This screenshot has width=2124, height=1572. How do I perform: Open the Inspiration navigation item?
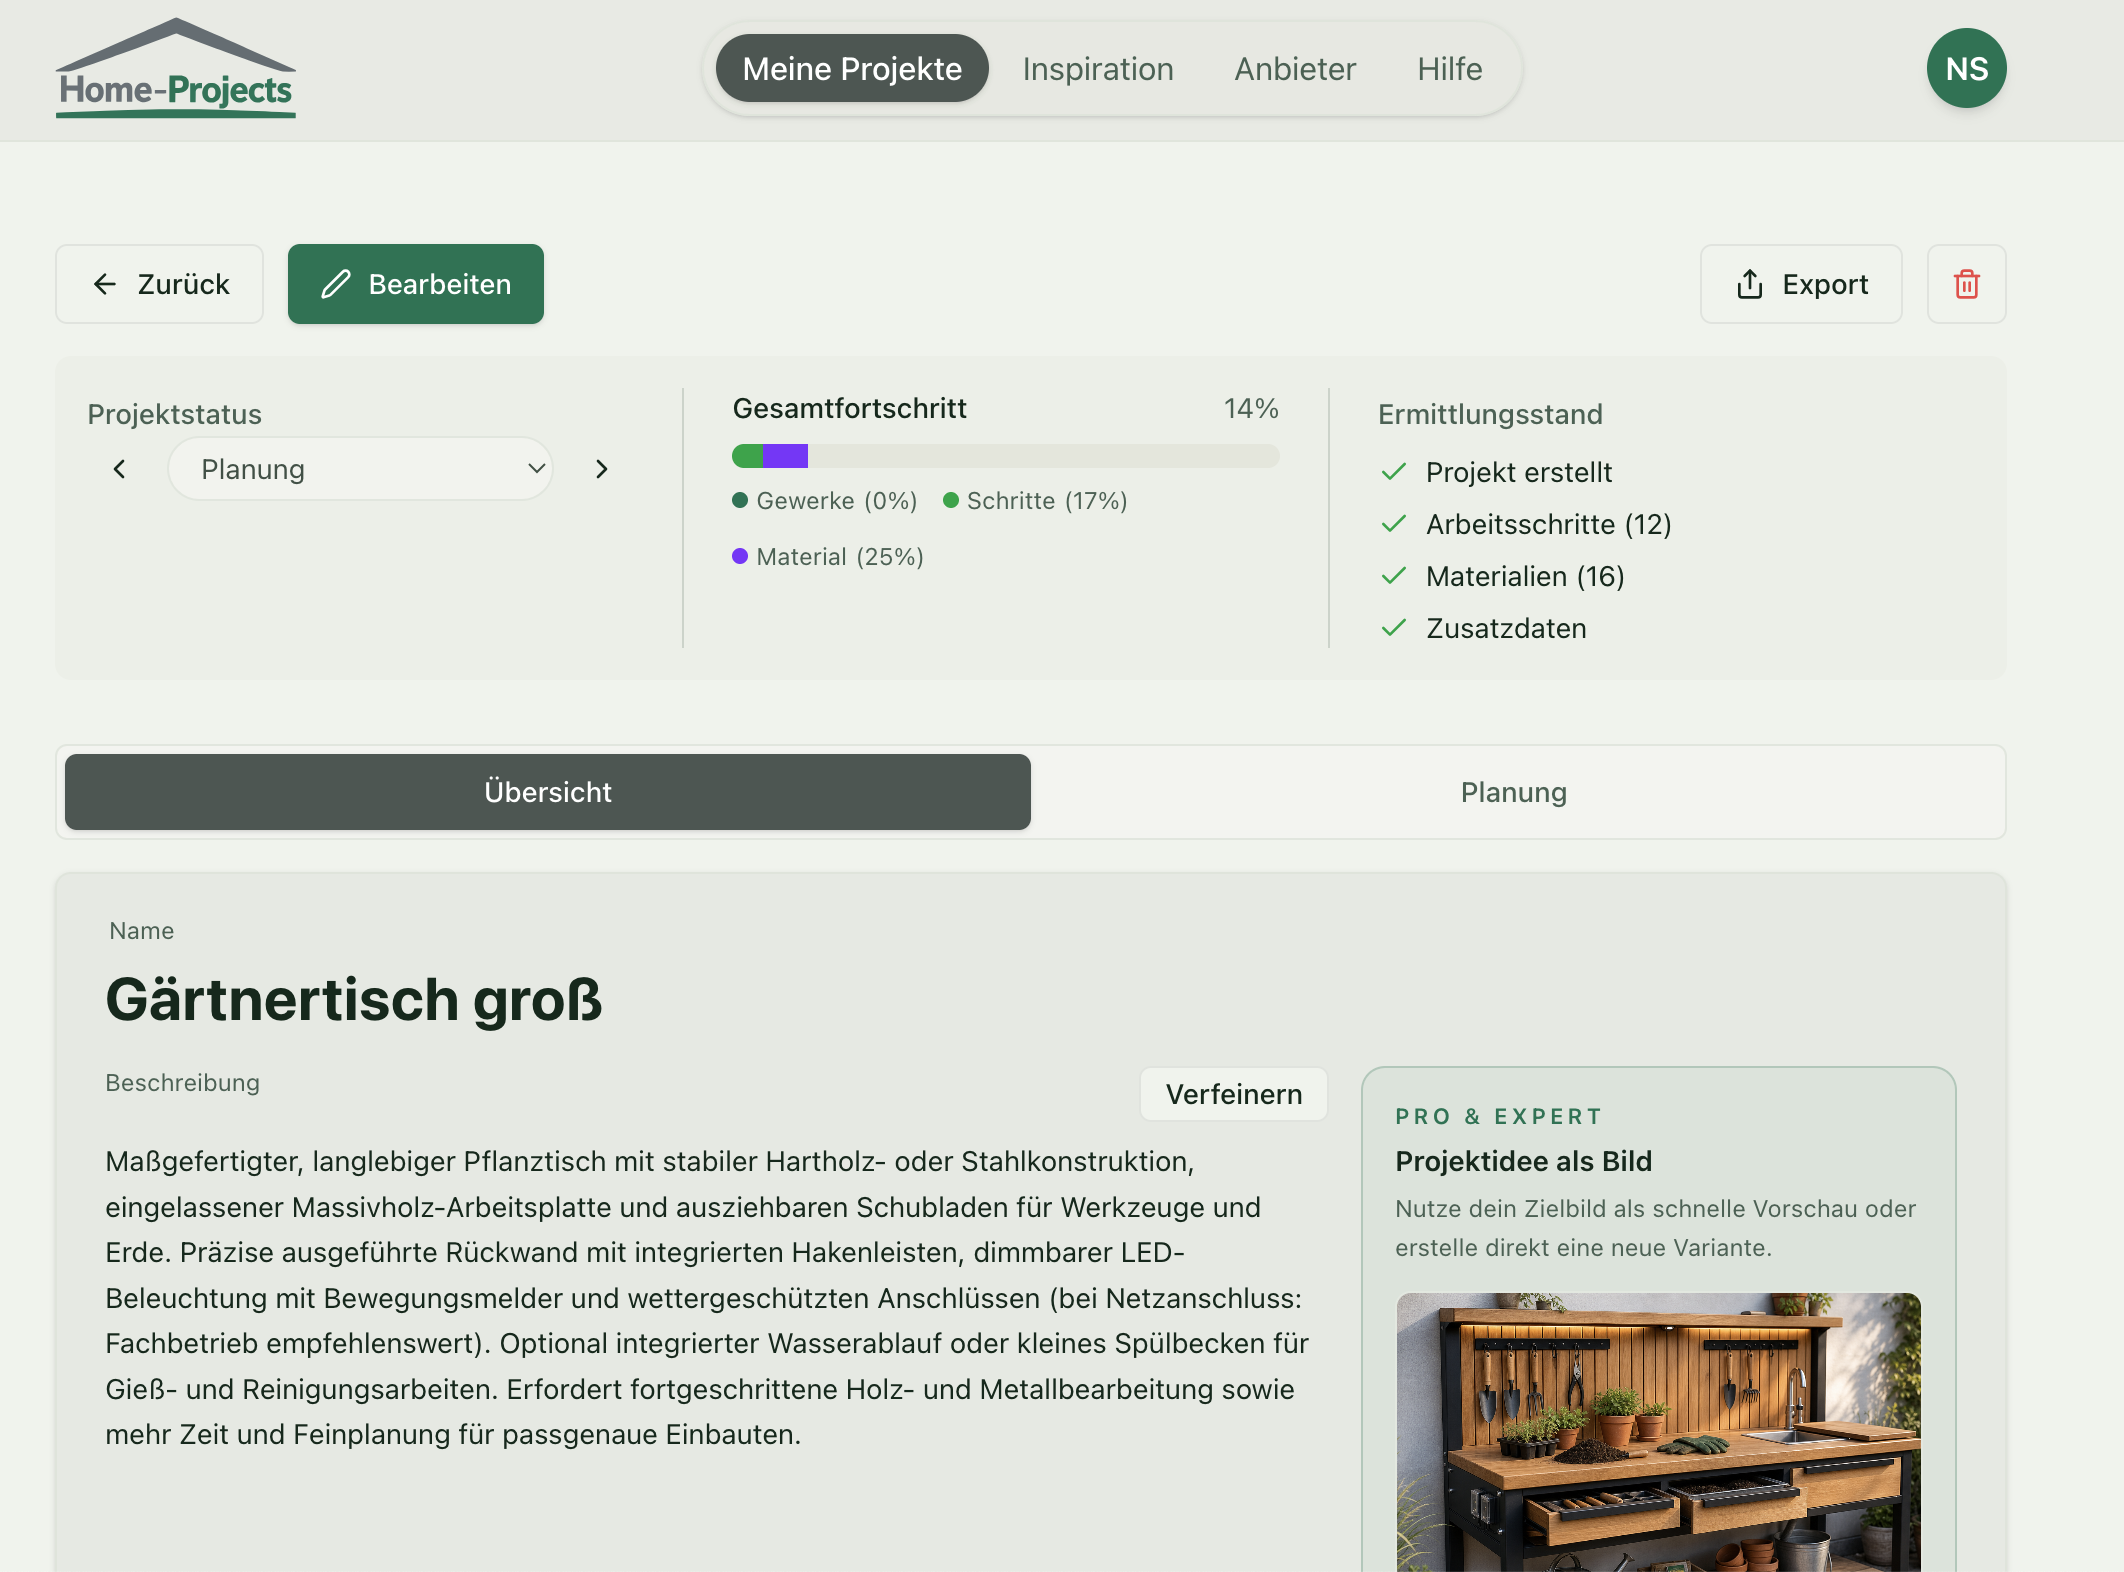point(1097,68)
